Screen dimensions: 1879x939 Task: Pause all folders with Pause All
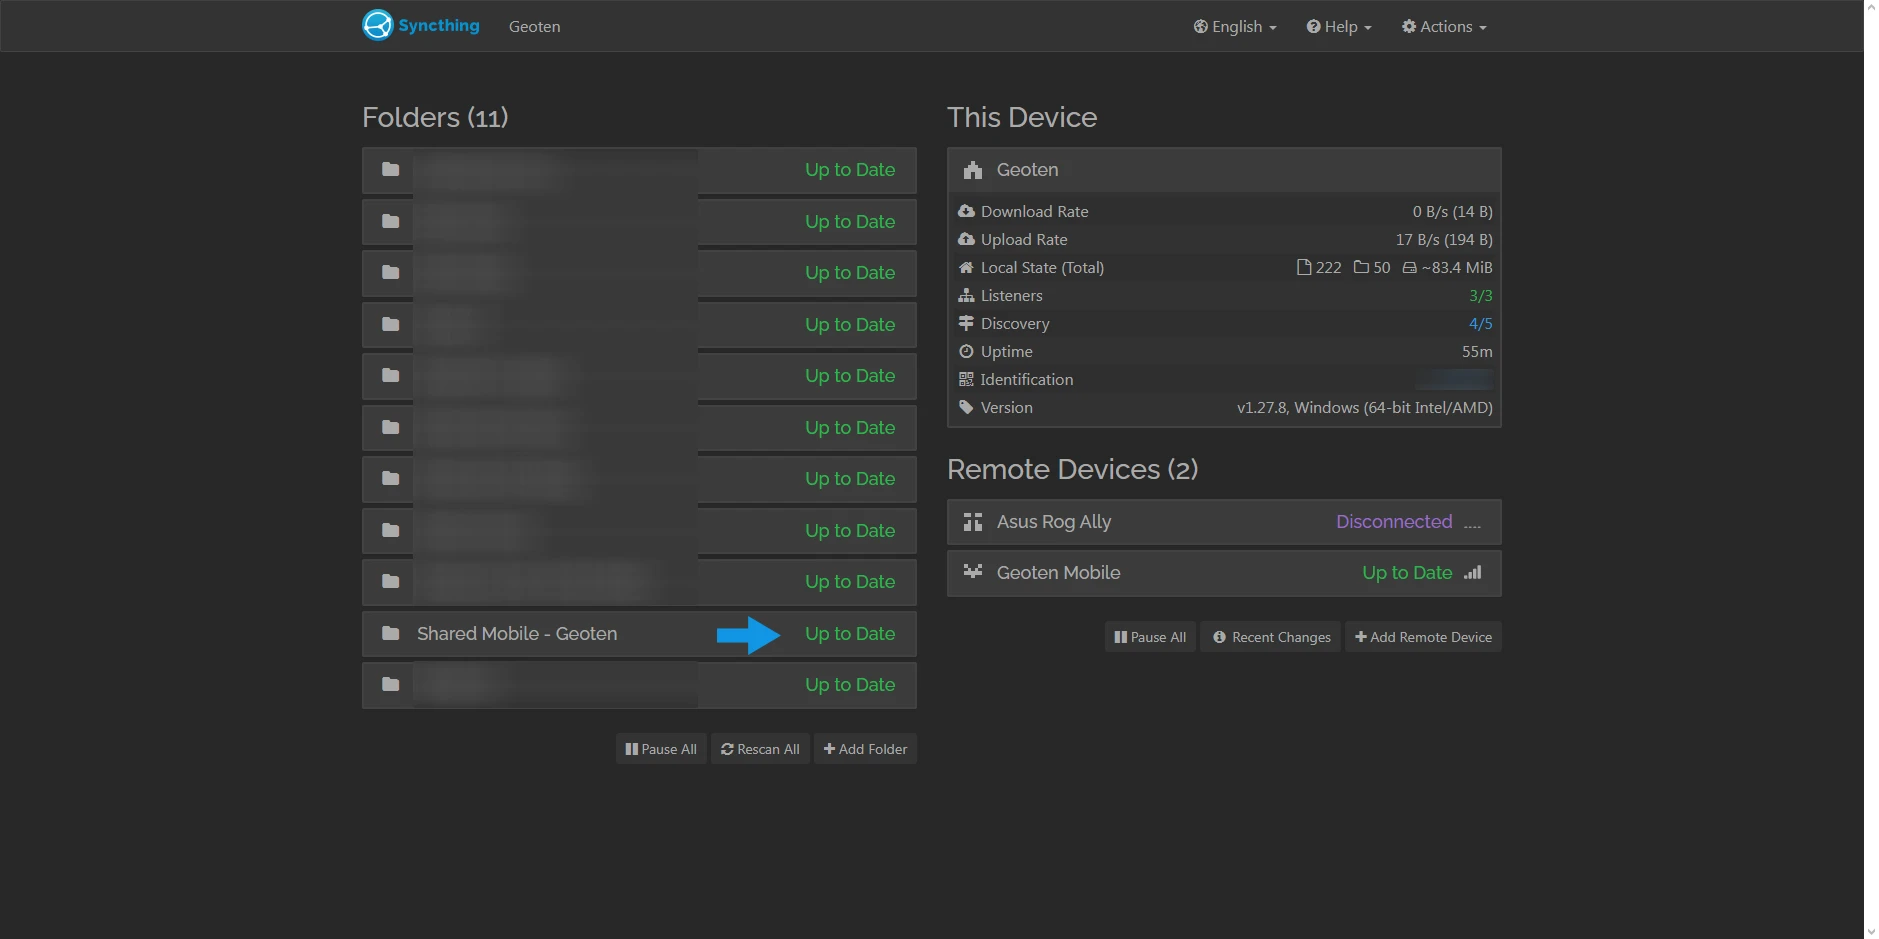pyautogui.click(x=661, y=749)
